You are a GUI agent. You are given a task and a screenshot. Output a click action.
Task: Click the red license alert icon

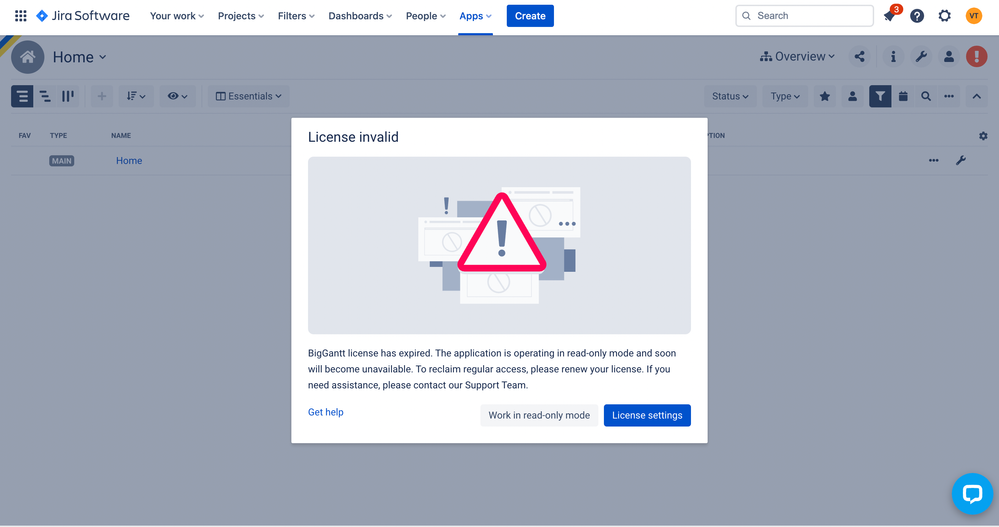coord(977,57)
